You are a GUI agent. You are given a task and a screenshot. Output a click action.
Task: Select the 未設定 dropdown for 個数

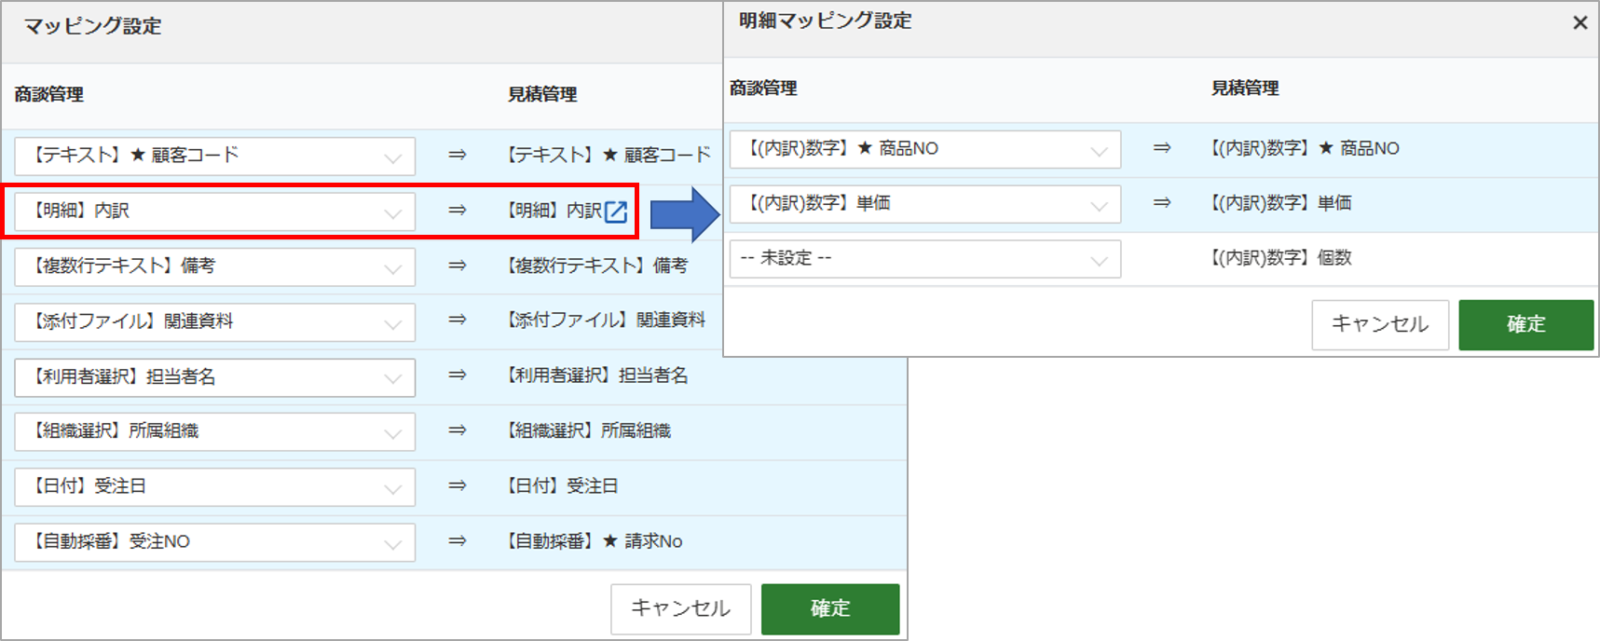tap(924, 259)
